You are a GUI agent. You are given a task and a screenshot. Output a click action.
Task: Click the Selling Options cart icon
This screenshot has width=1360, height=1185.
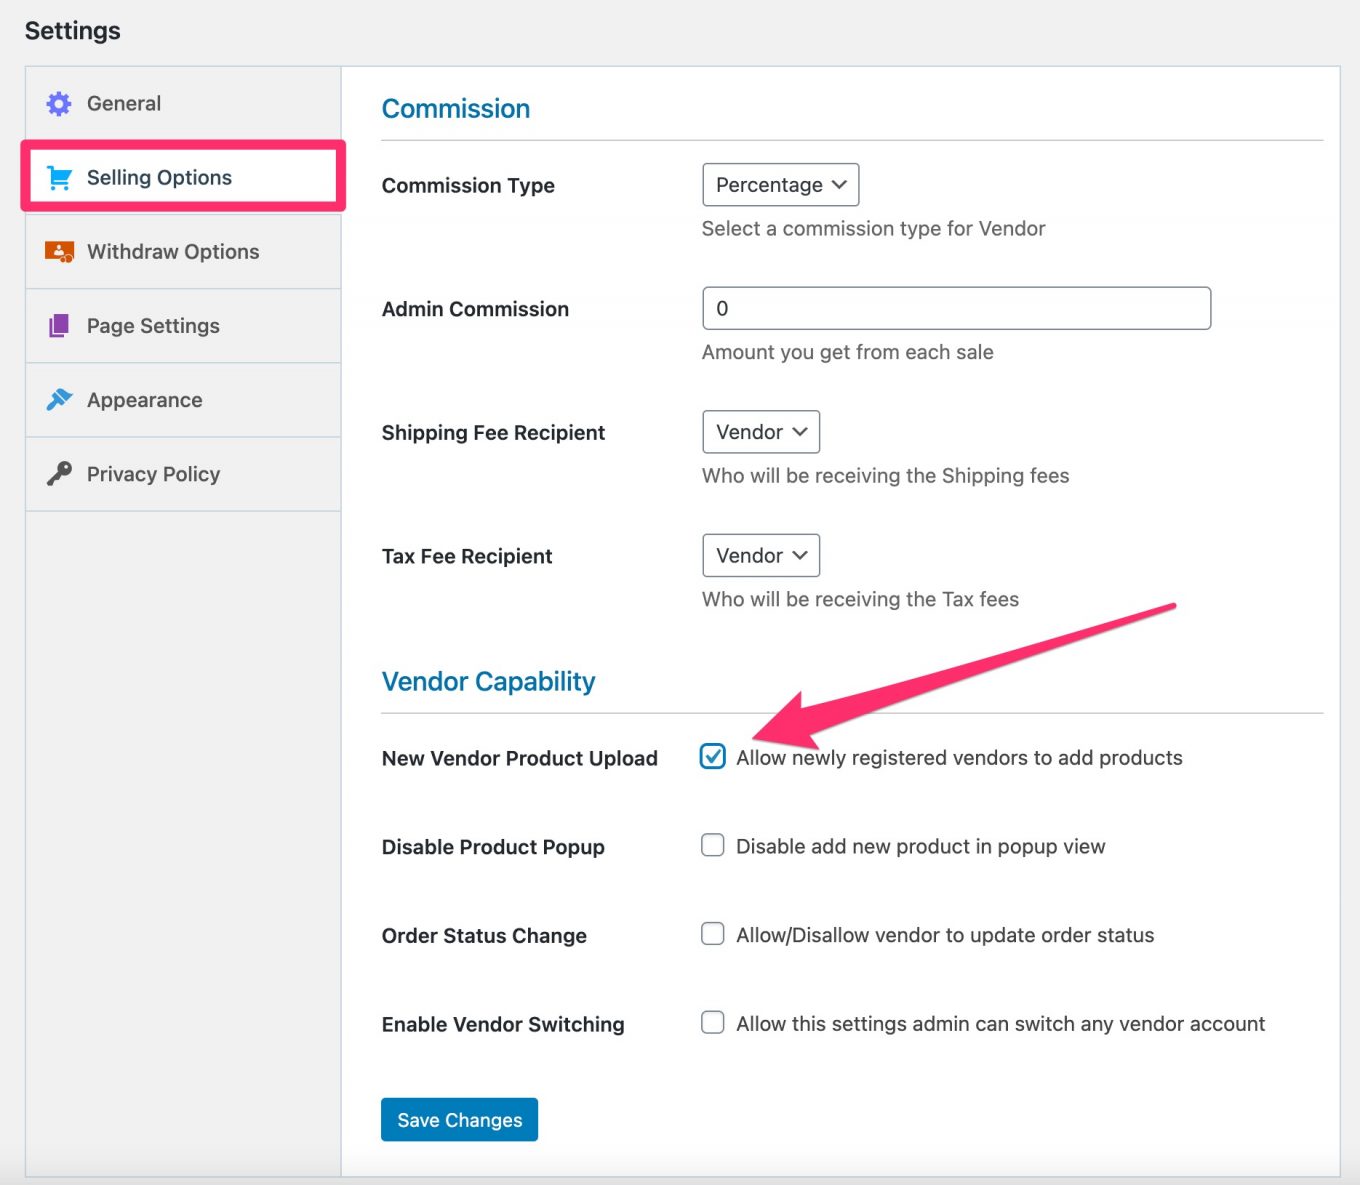click(59, 178)
